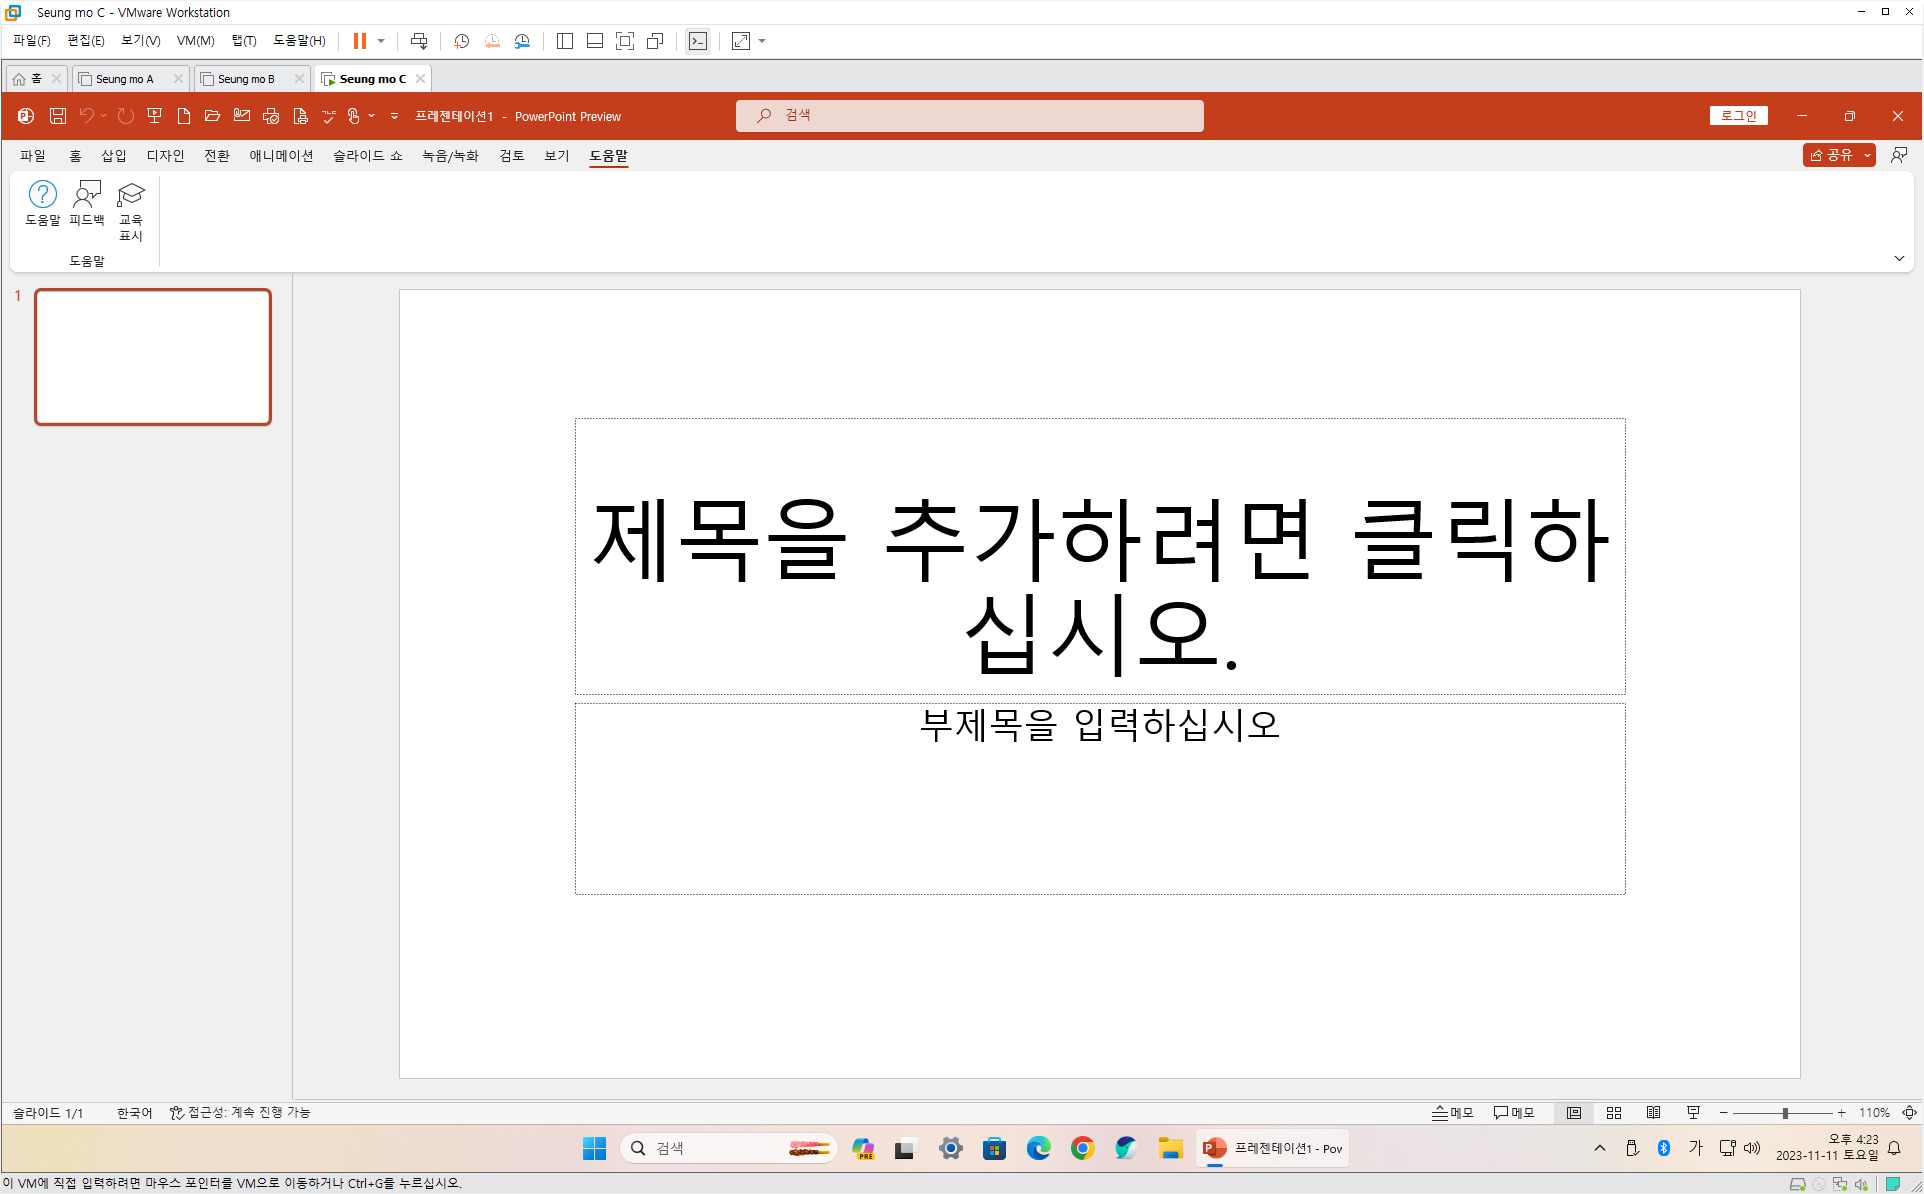
Task: Open the 삽입 (Insert) ribbon tab
Action: (113, 156)
